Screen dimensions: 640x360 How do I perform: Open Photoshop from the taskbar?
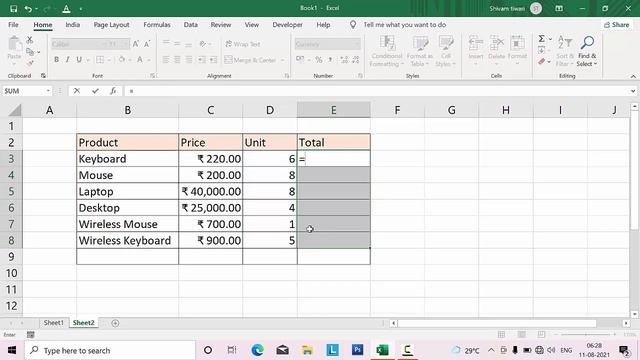358,350
